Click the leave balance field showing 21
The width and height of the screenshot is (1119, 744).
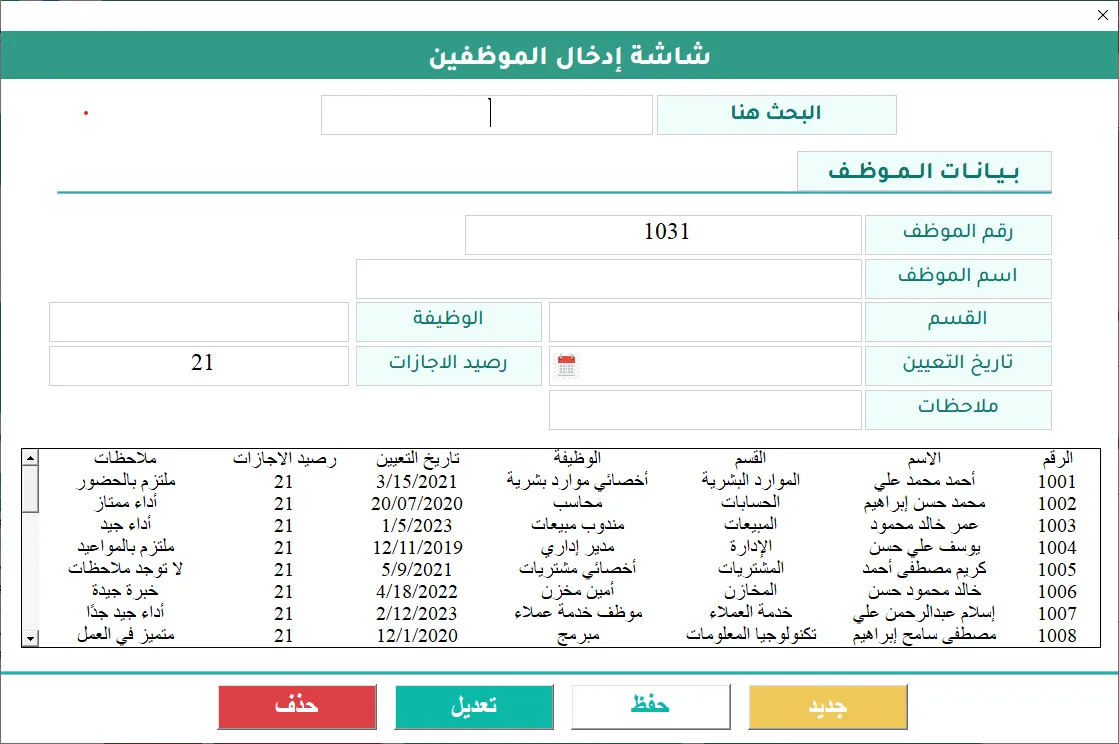198,366
